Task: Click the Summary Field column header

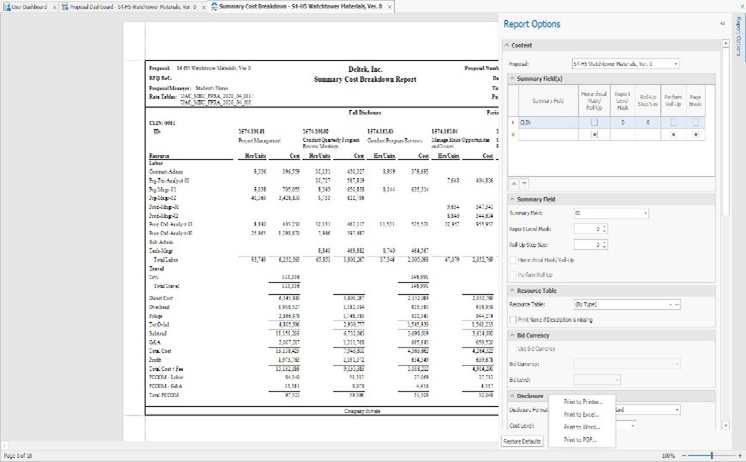Action: [548, 101]
